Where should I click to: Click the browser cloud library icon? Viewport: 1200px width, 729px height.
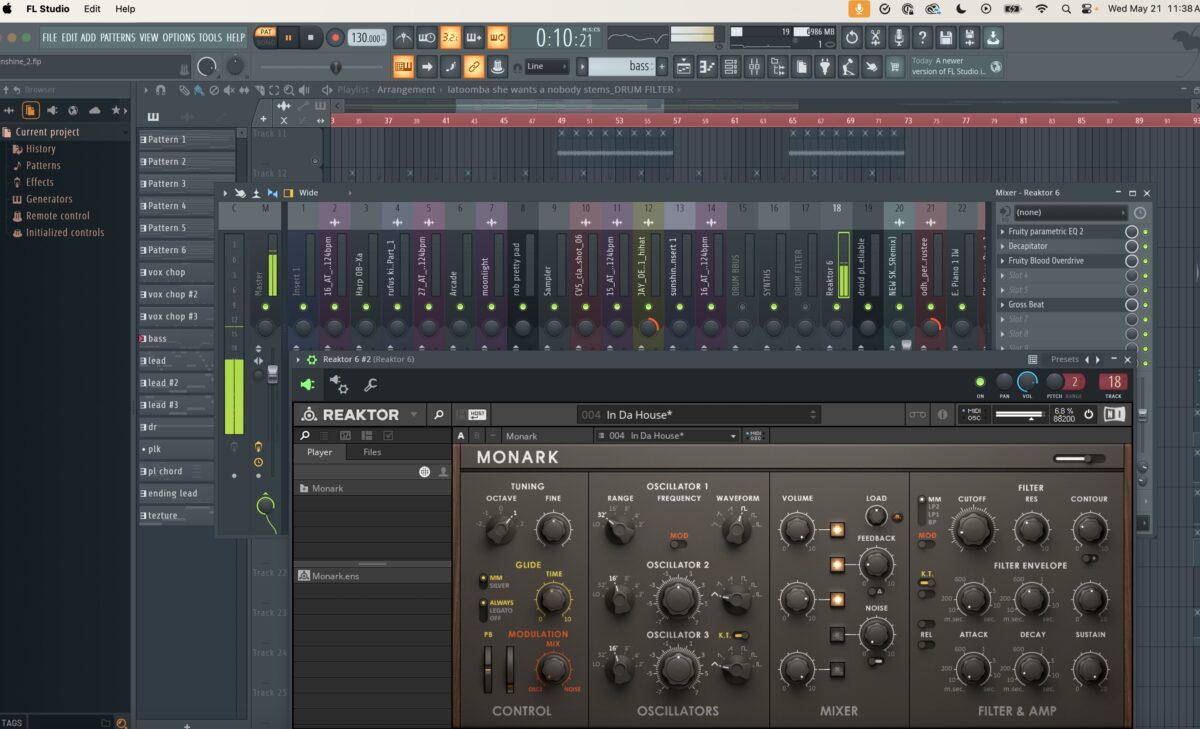tap(95, 110)
